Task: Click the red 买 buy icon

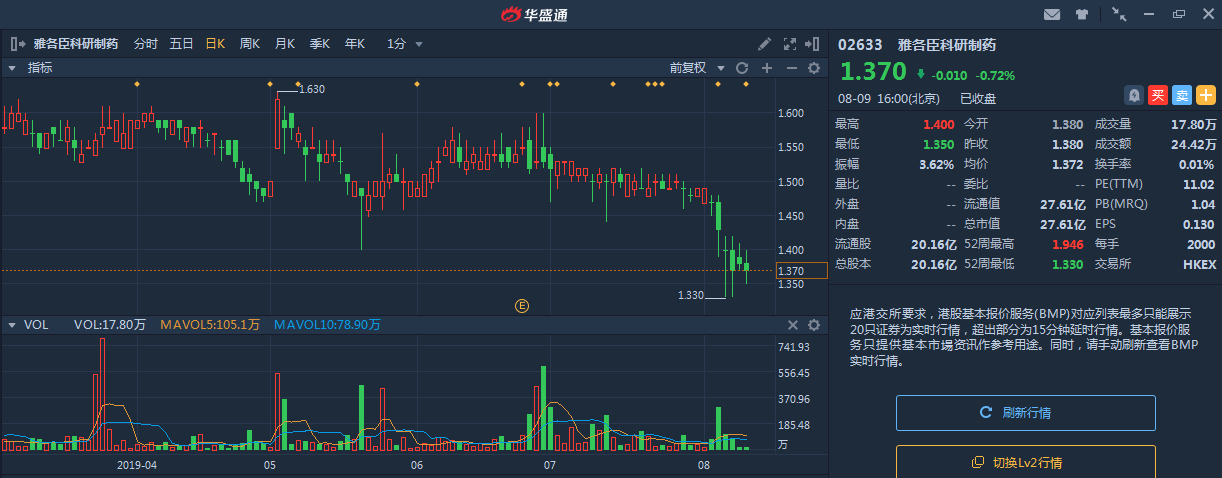Action: [1158, 95]
